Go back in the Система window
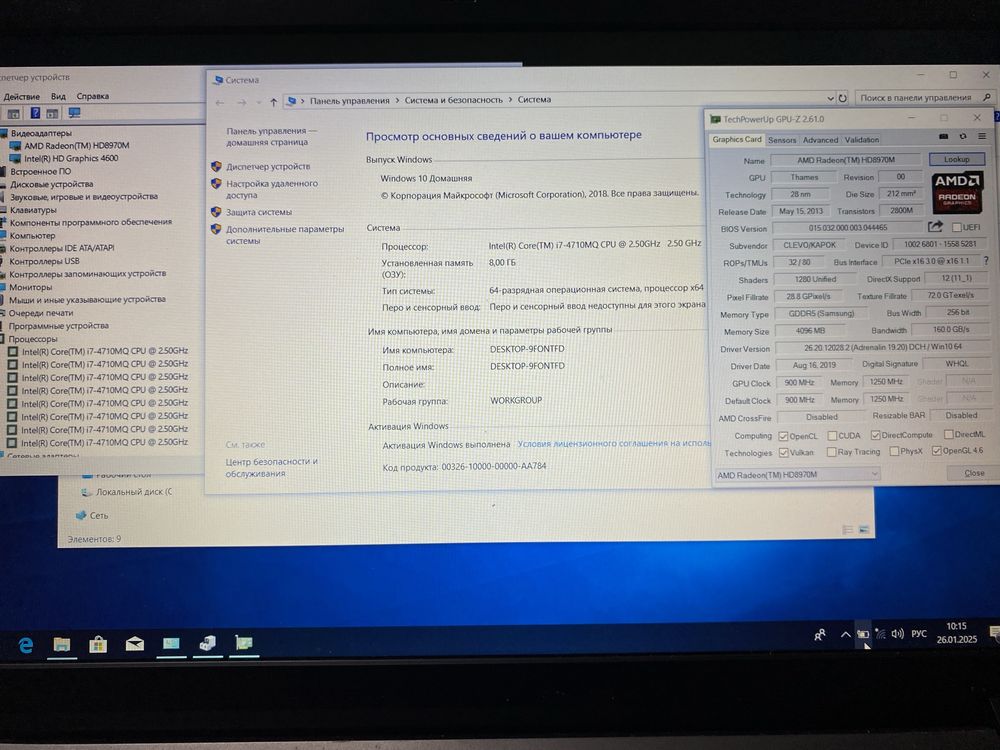Screen dimensions: 1000x750 coord(220,102)
